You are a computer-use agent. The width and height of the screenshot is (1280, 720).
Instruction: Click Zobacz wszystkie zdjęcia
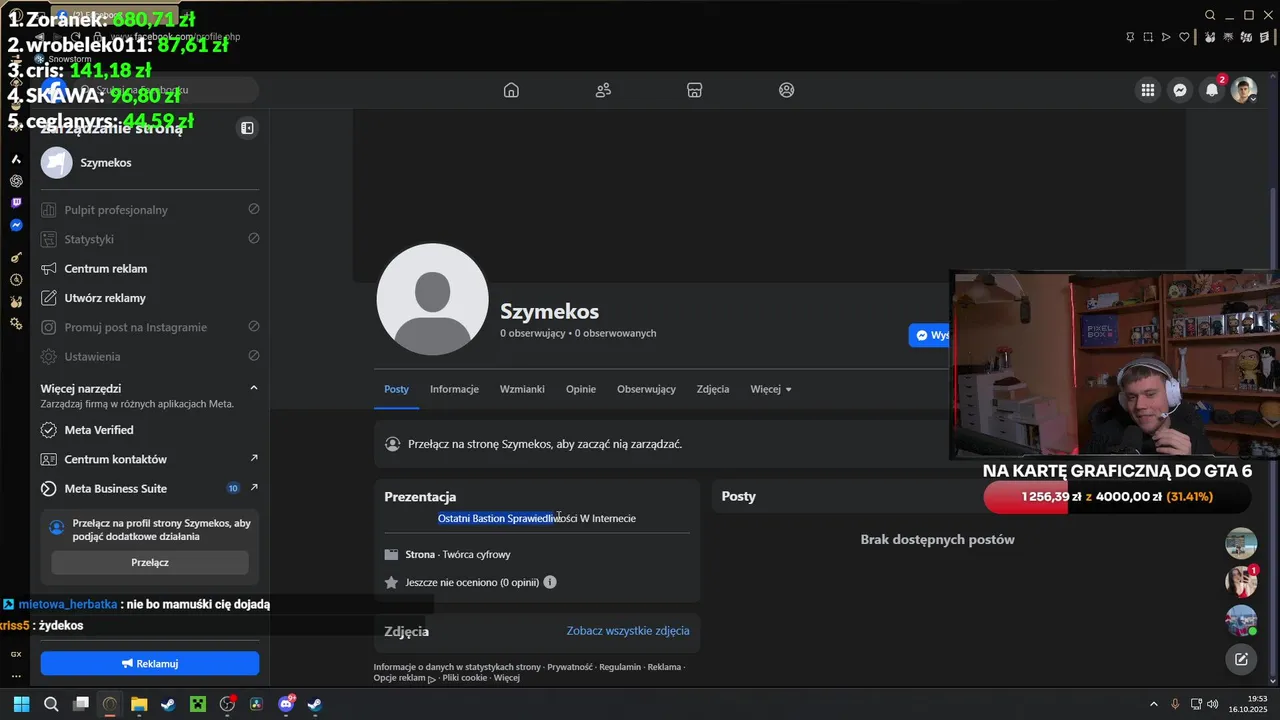tap(628, 631)
